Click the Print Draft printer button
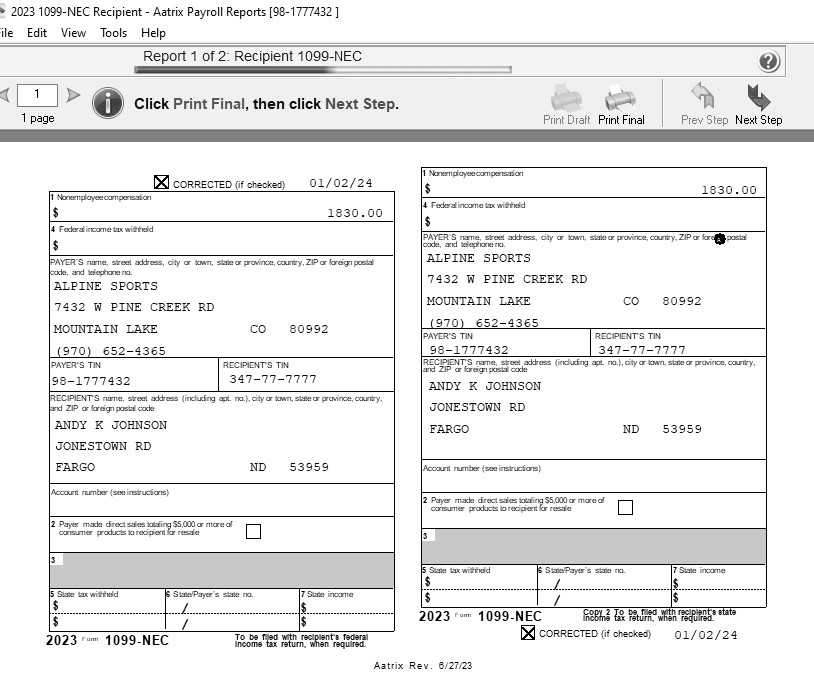The width and height of the screenshot is (814, 676). coord(566,105)
